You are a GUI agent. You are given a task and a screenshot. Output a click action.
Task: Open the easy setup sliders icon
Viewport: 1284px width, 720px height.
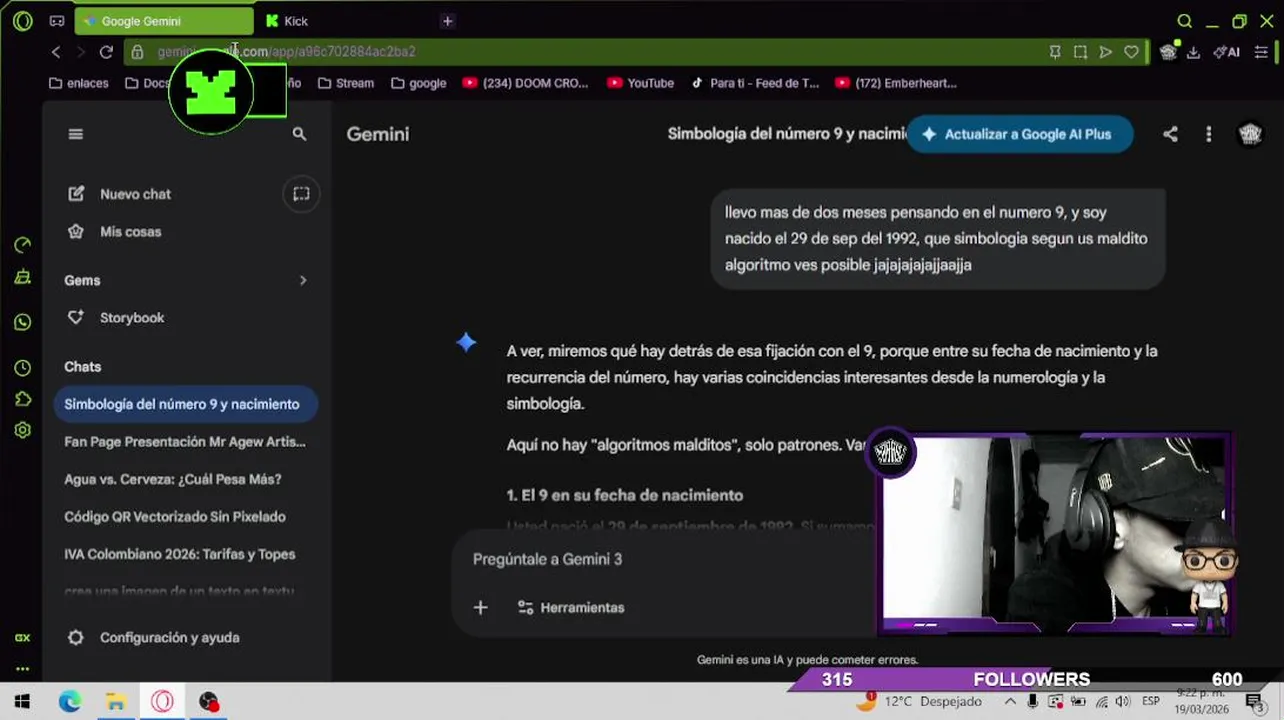click(1261, 52)
